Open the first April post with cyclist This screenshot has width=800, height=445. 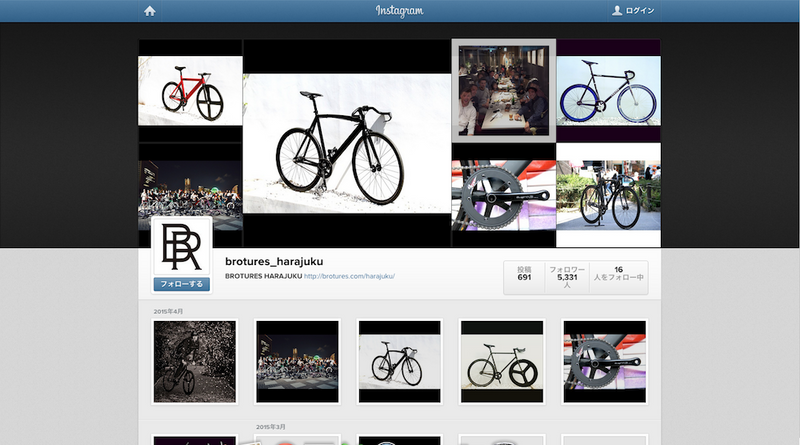[195, 361]
